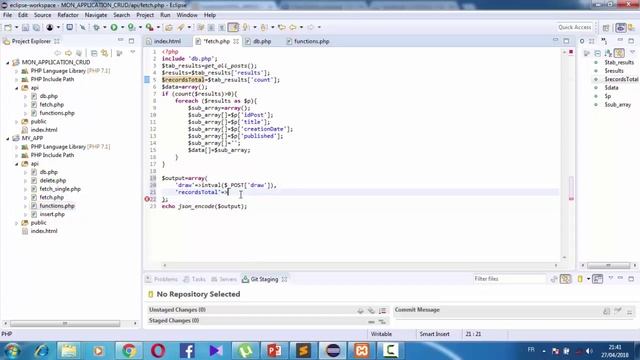Click the Outline panel horizontal scrollbar
This screenshot has height=360, width=640.
coord(608,266)
